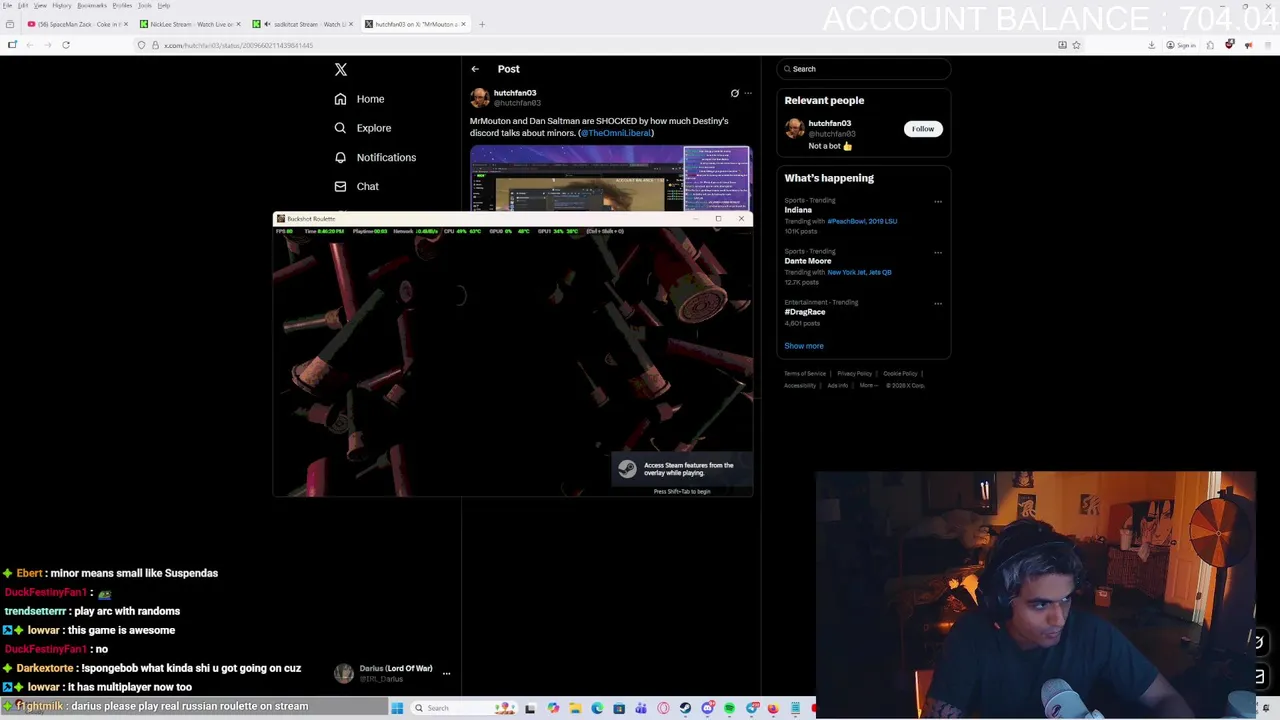Viewport: 1280px width, 720px height.
Task: Mute the sadkitcat Stream tab audio
Action: click(268, 24)
